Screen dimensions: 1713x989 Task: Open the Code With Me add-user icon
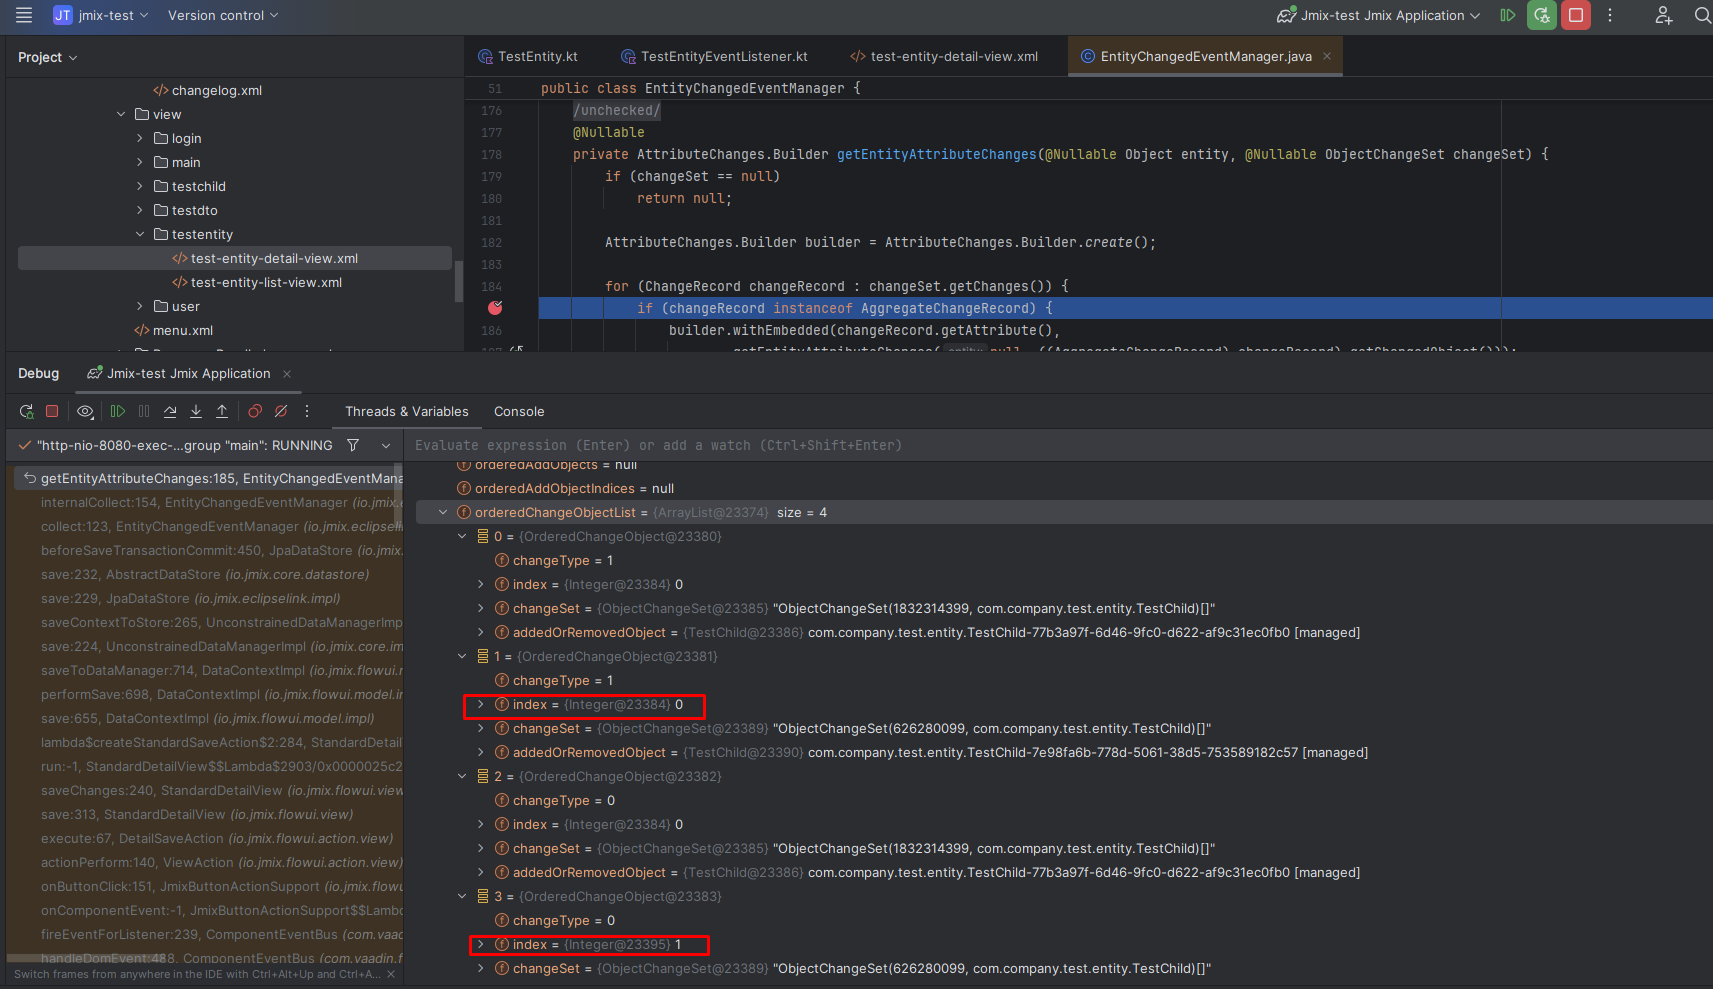pos(1664,15)
